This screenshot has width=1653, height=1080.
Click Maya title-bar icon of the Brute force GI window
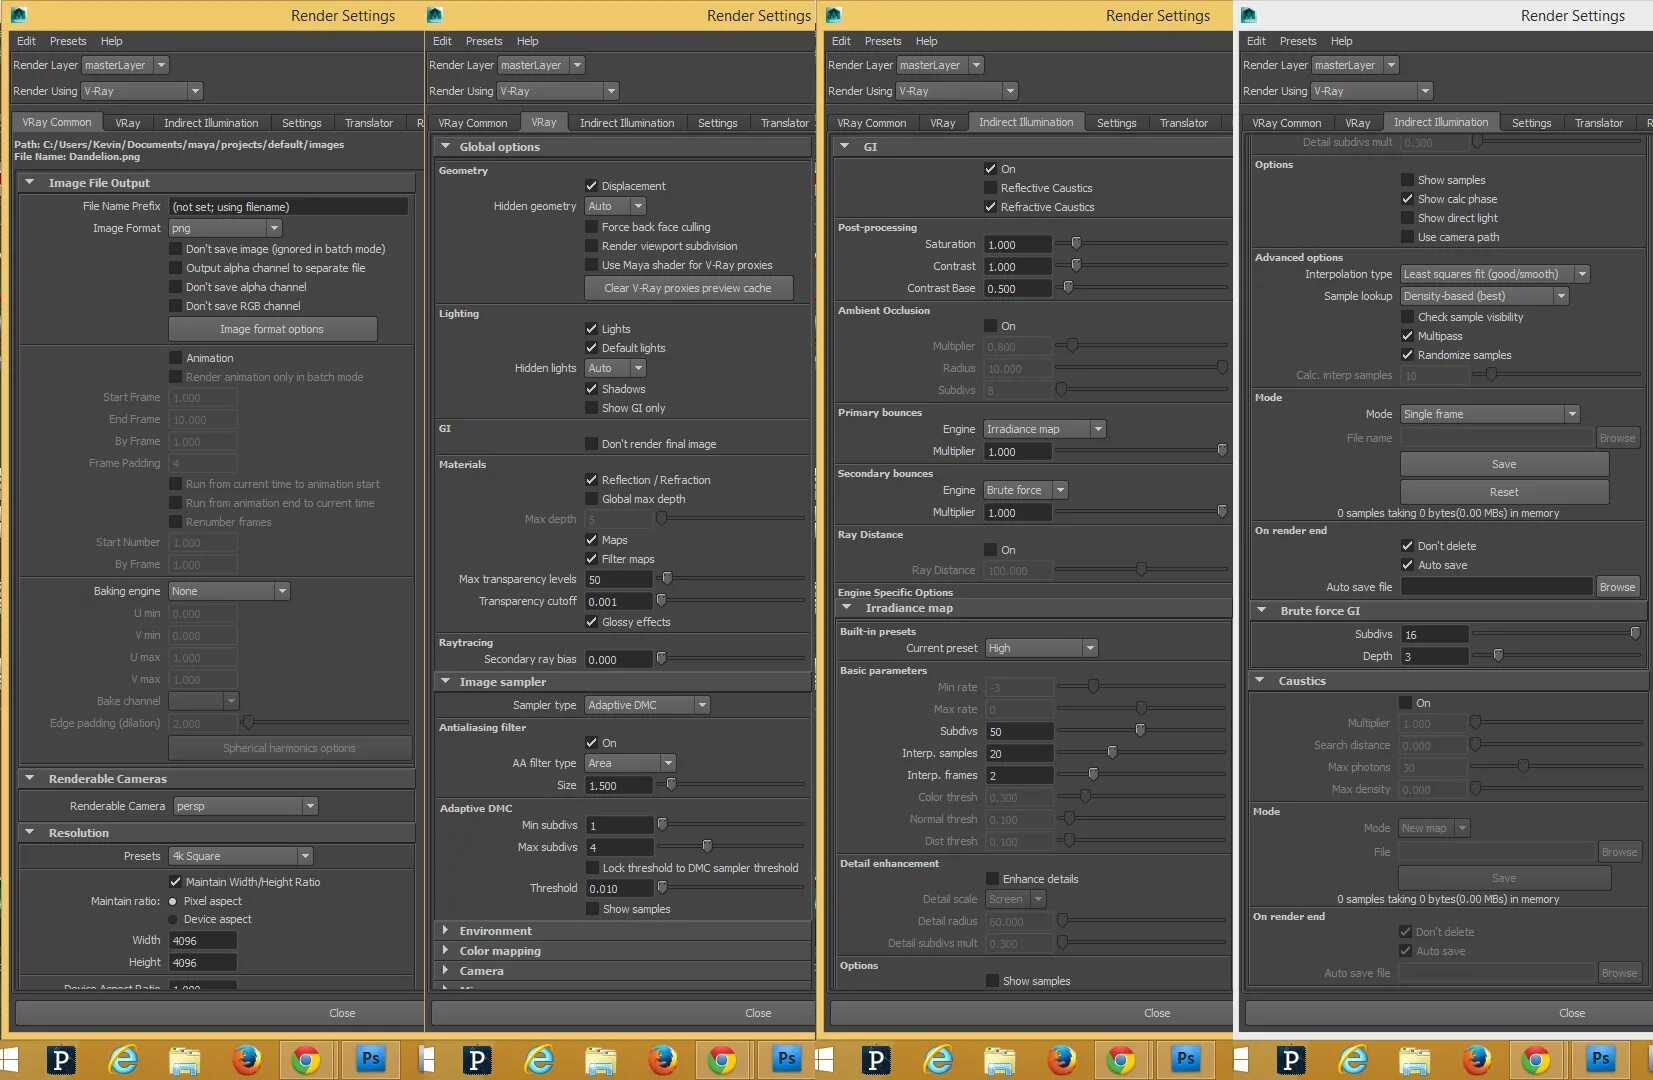click(1248, 15)
